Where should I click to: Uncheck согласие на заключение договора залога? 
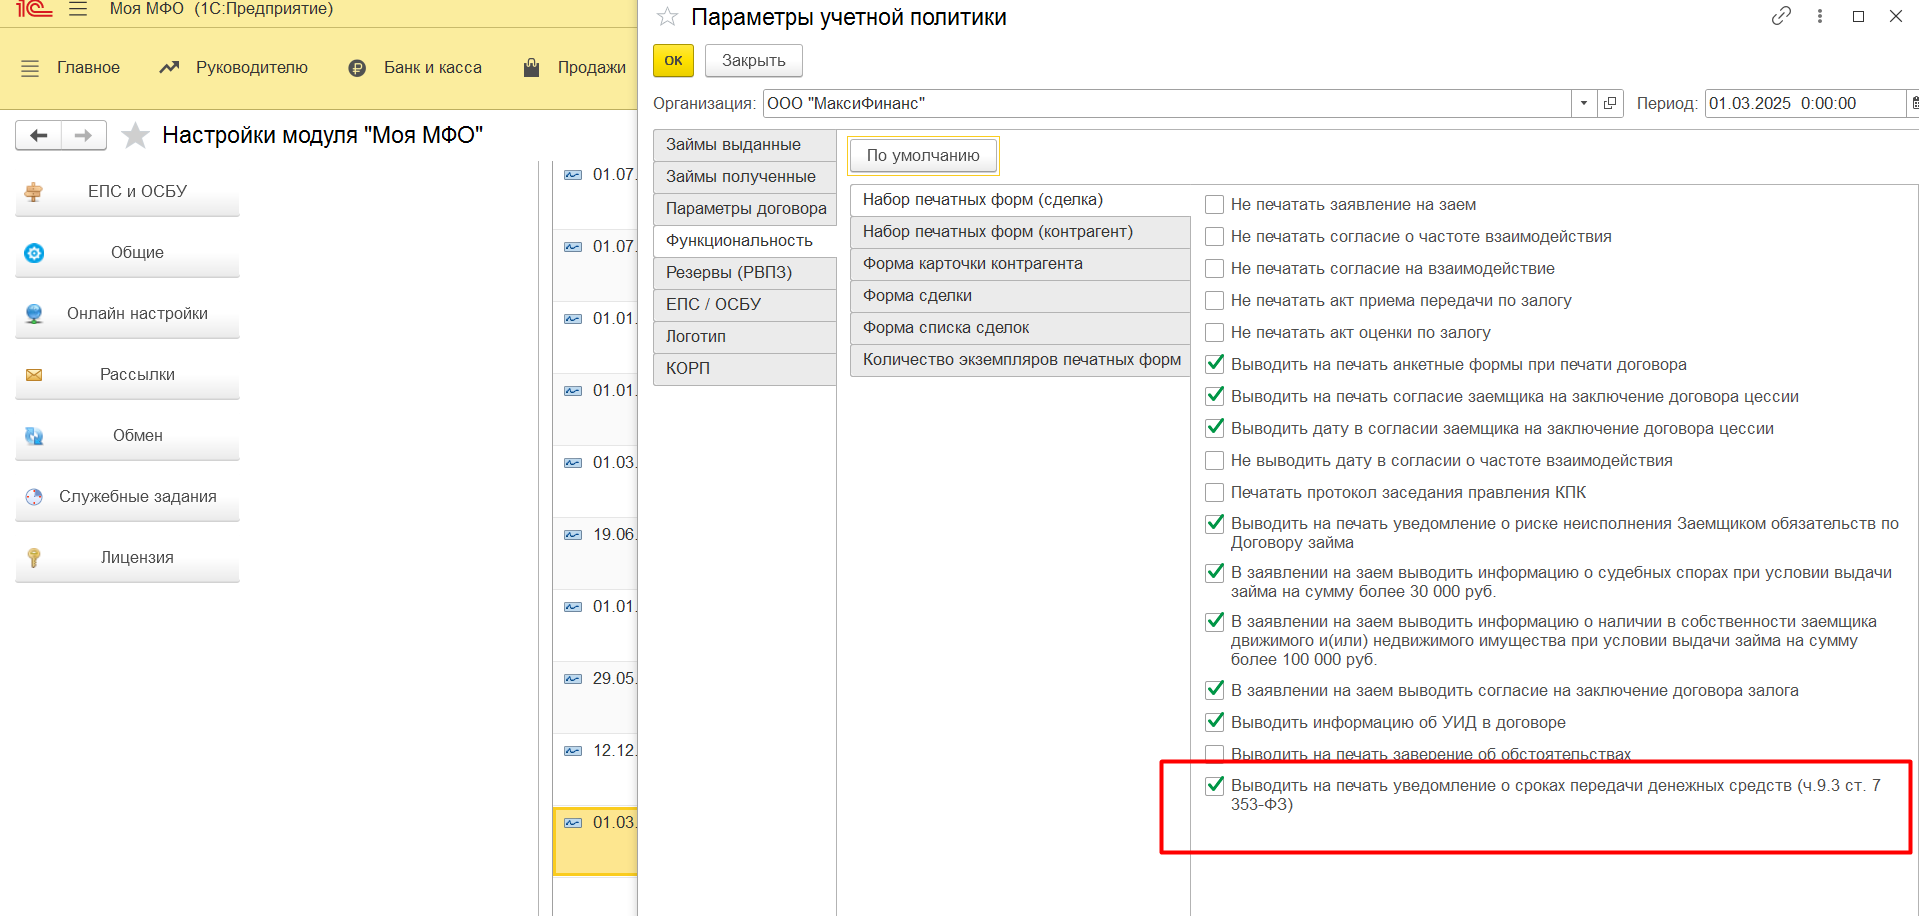pos(1215,690)
